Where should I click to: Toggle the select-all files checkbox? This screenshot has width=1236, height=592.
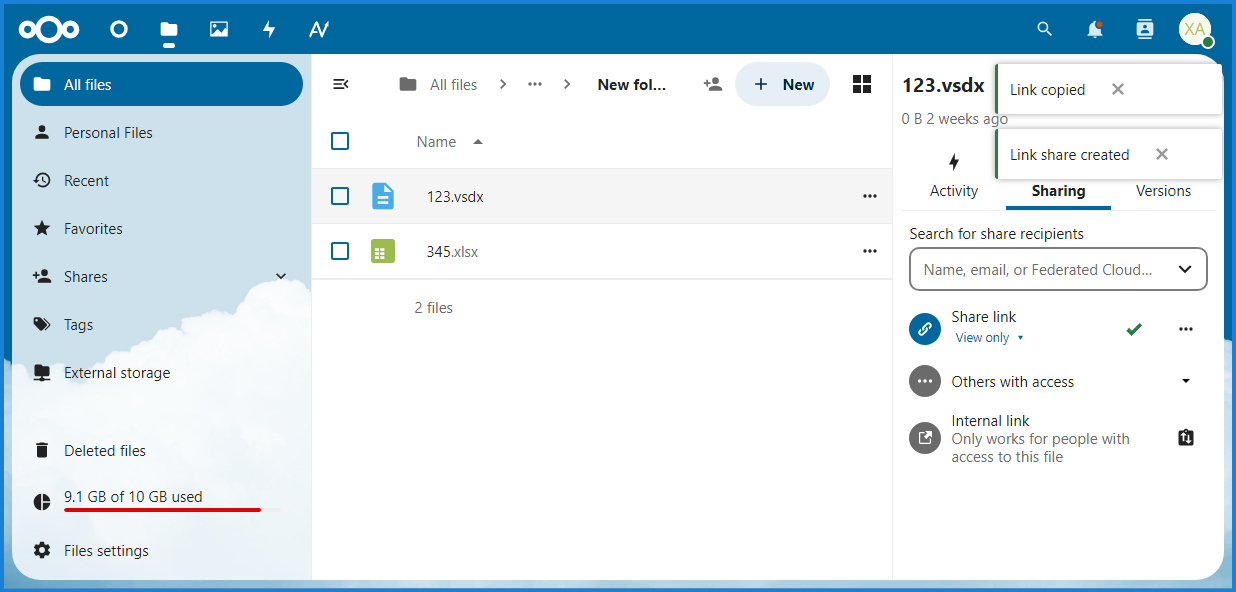click(339, 141)
